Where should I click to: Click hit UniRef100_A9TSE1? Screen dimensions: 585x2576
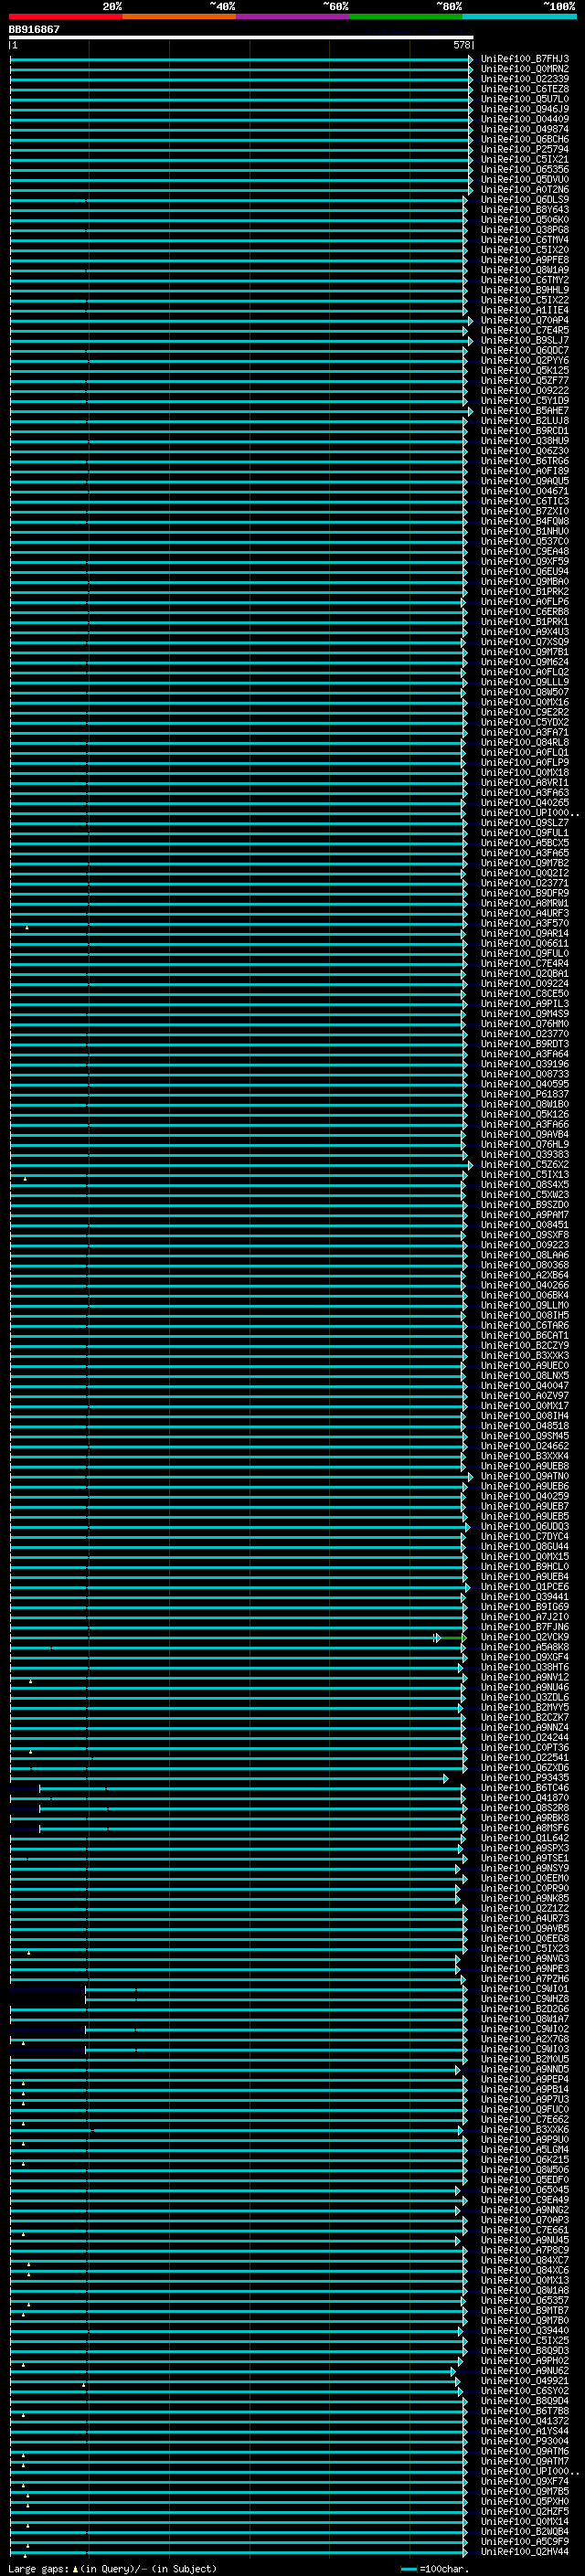tap(524, 1859)
